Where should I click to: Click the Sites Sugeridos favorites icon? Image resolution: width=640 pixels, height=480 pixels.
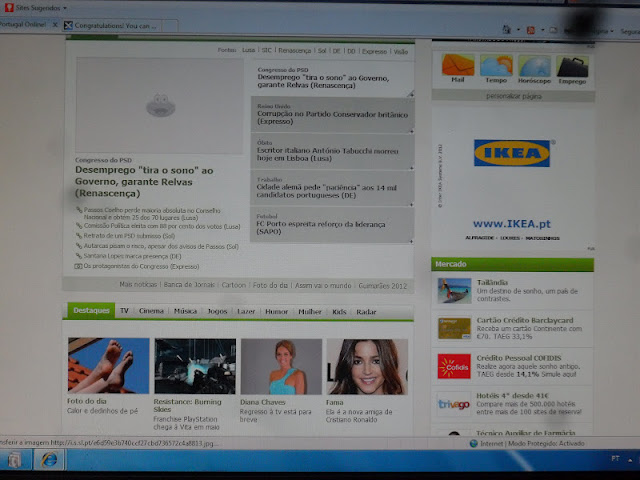click(x=9, y=7)
